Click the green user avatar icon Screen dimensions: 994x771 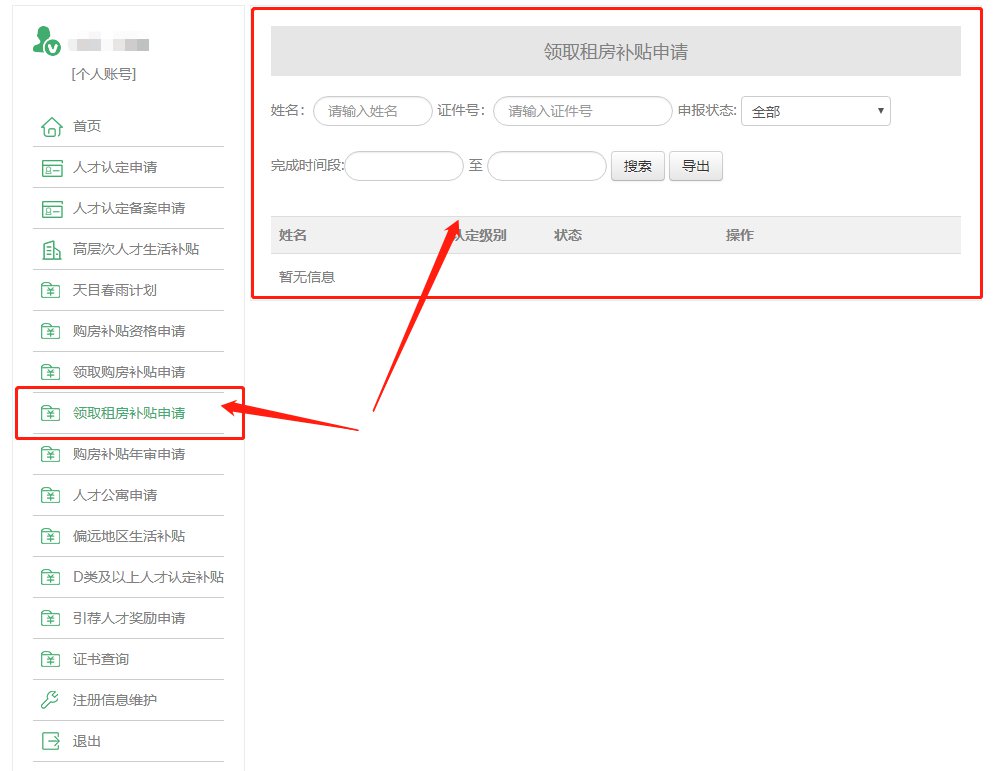[46, 41]
